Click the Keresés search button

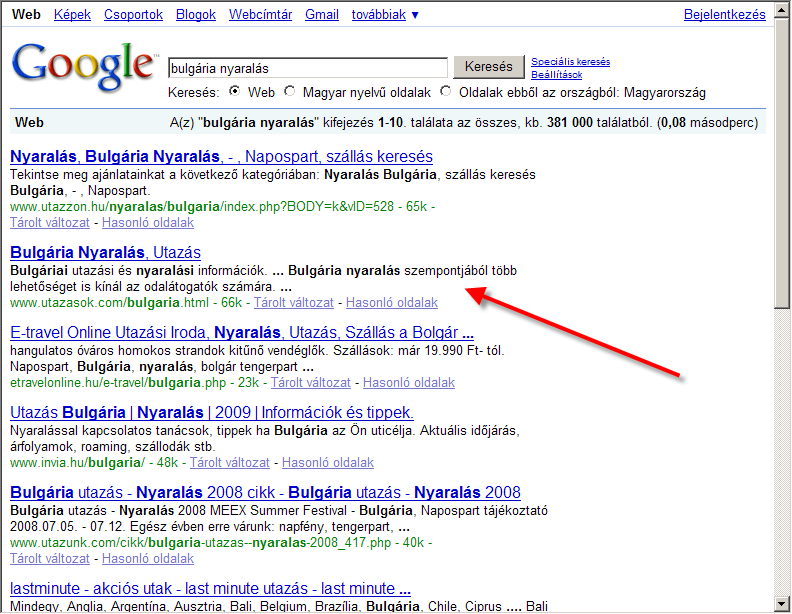(x=488, y=67)
